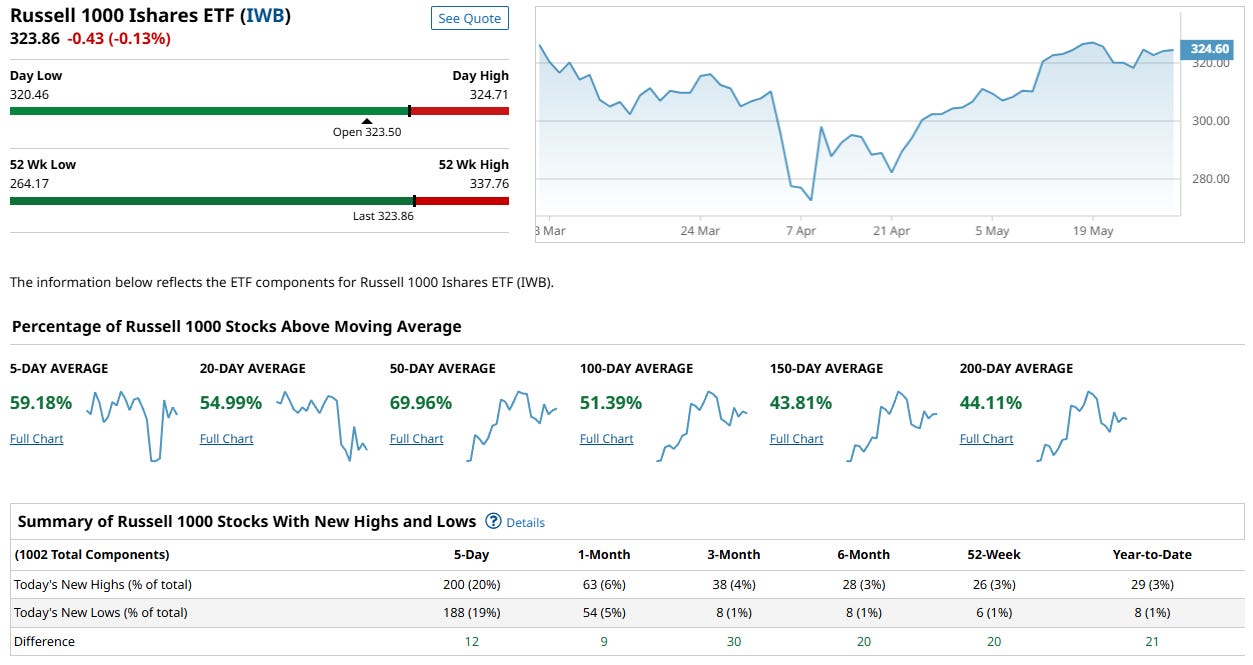Click the Open 323.50 marker triangle
Image resolution: width=1253 pixels, height=665 pixels.
tap(367, 121)
